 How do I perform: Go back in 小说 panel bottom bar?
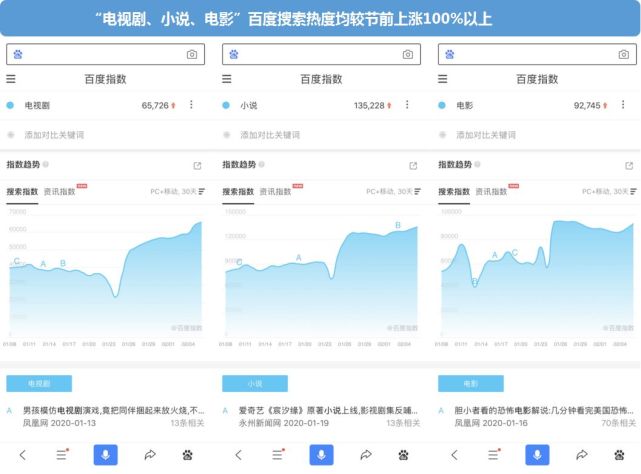pos(238,455)
